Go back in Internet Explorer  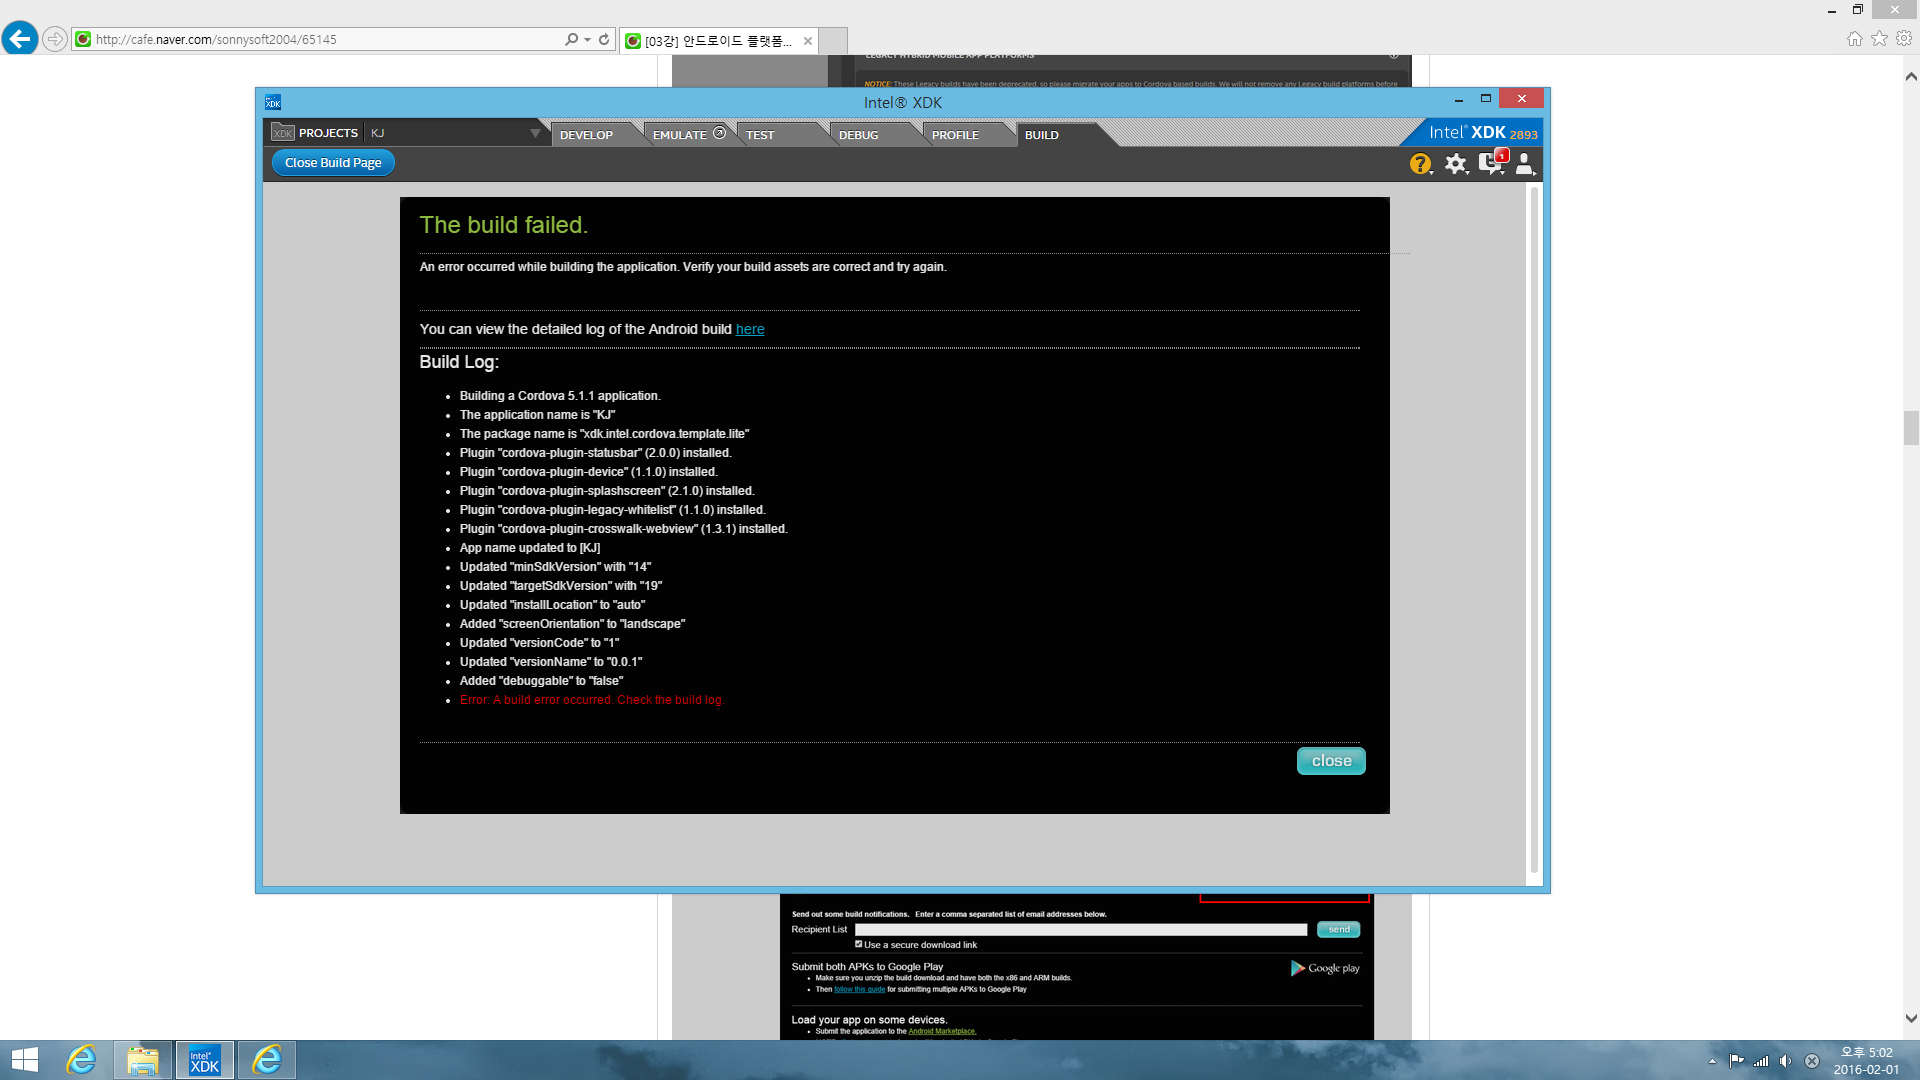[20, 39]
